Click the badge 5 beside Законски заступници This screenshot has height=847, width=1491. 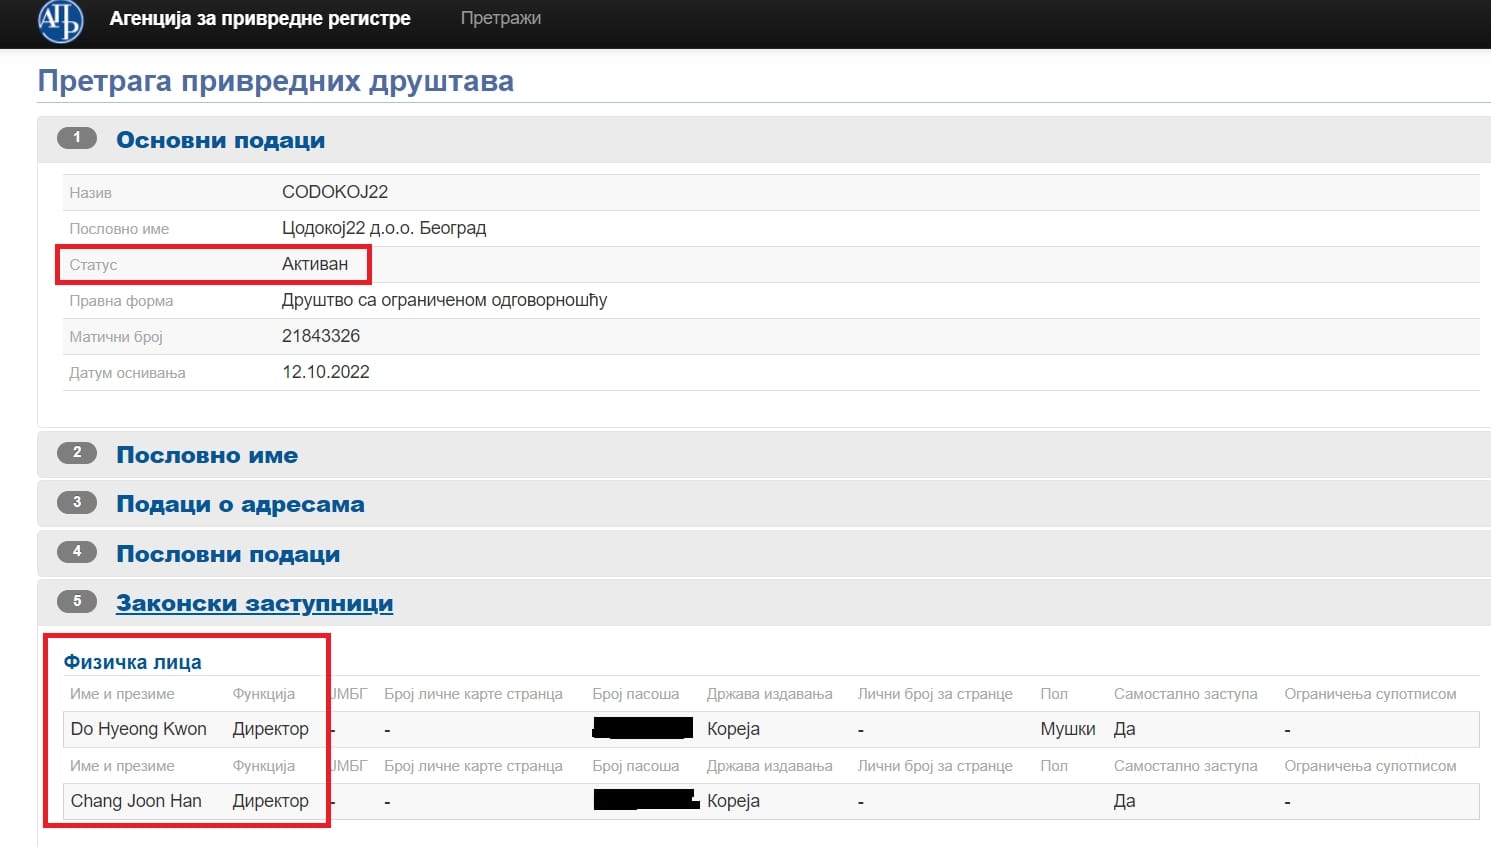[77, 602]
